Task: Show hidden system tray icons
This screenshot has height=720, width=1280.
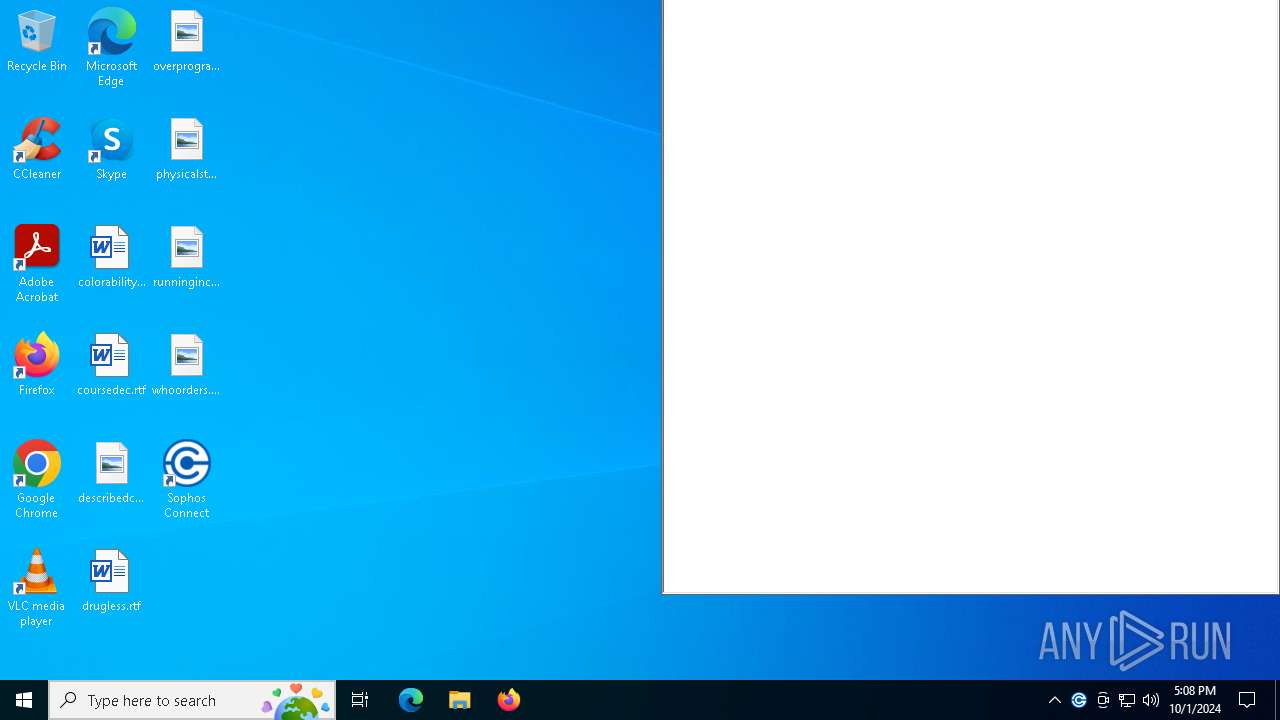Action: (x=1055, y=700)
